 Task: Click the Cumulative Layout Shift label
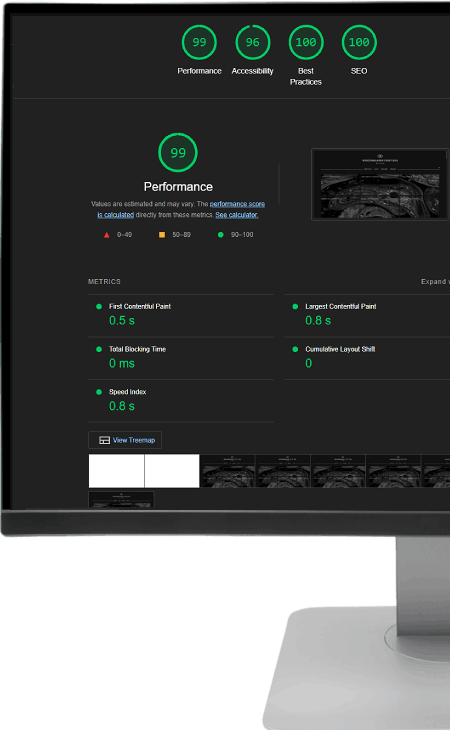[x=340, y=349]
